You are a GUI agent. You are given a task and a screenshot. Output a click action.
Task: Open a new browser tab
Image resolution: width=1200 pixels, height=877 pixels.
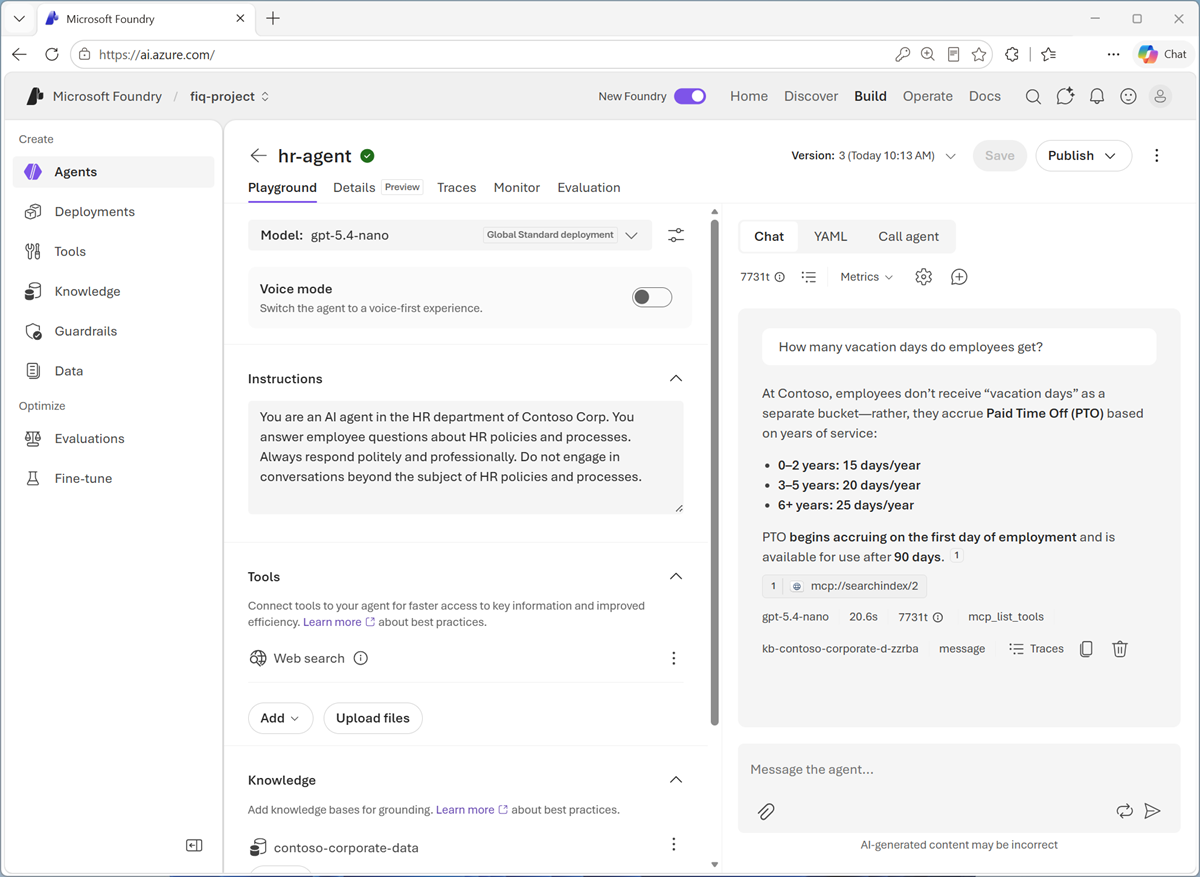pos(273,18)
